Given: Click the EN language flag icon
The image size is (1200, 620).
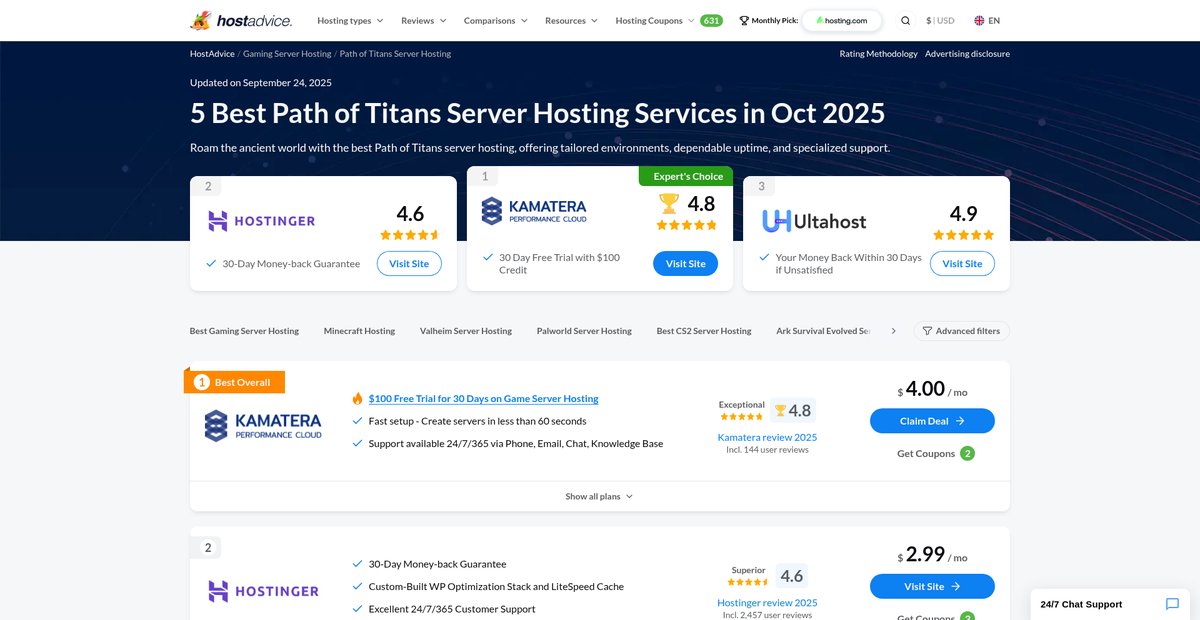Looking at the screenshot, I should 979,20.
